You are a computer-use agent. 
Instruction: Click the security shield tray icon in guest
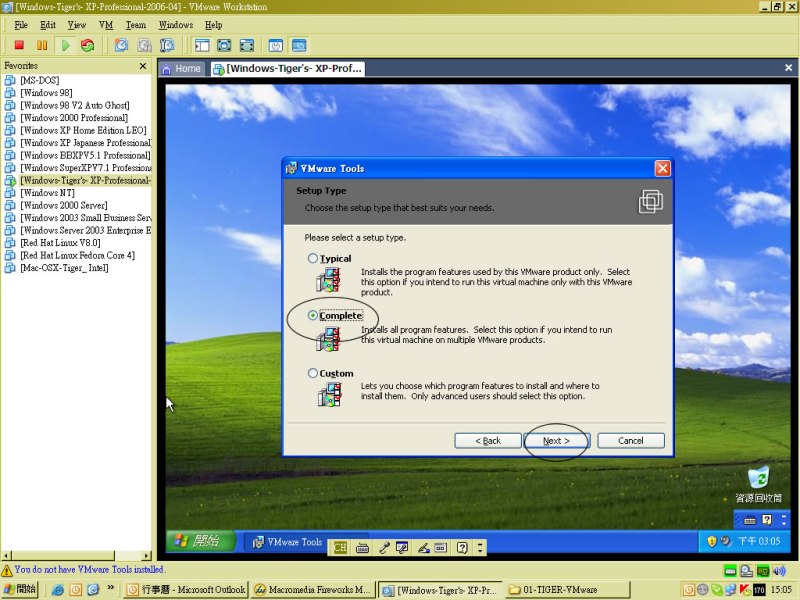[x=711, y=541]
